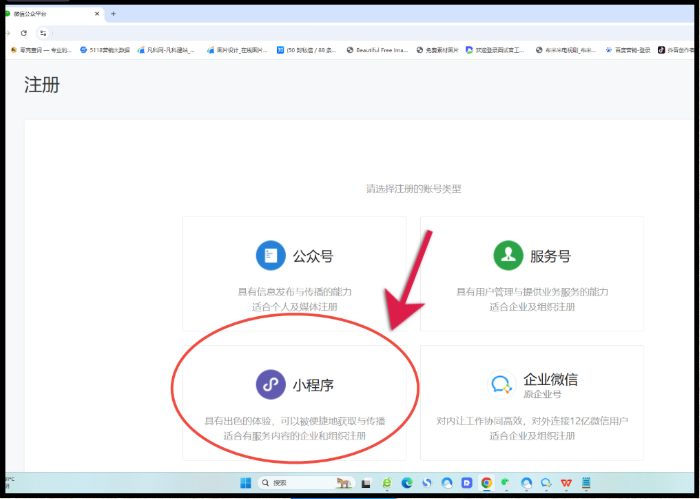This screenshot has width=700, height=499.
Task: Click the 公众号 account type icon
Action: (270, 256)
